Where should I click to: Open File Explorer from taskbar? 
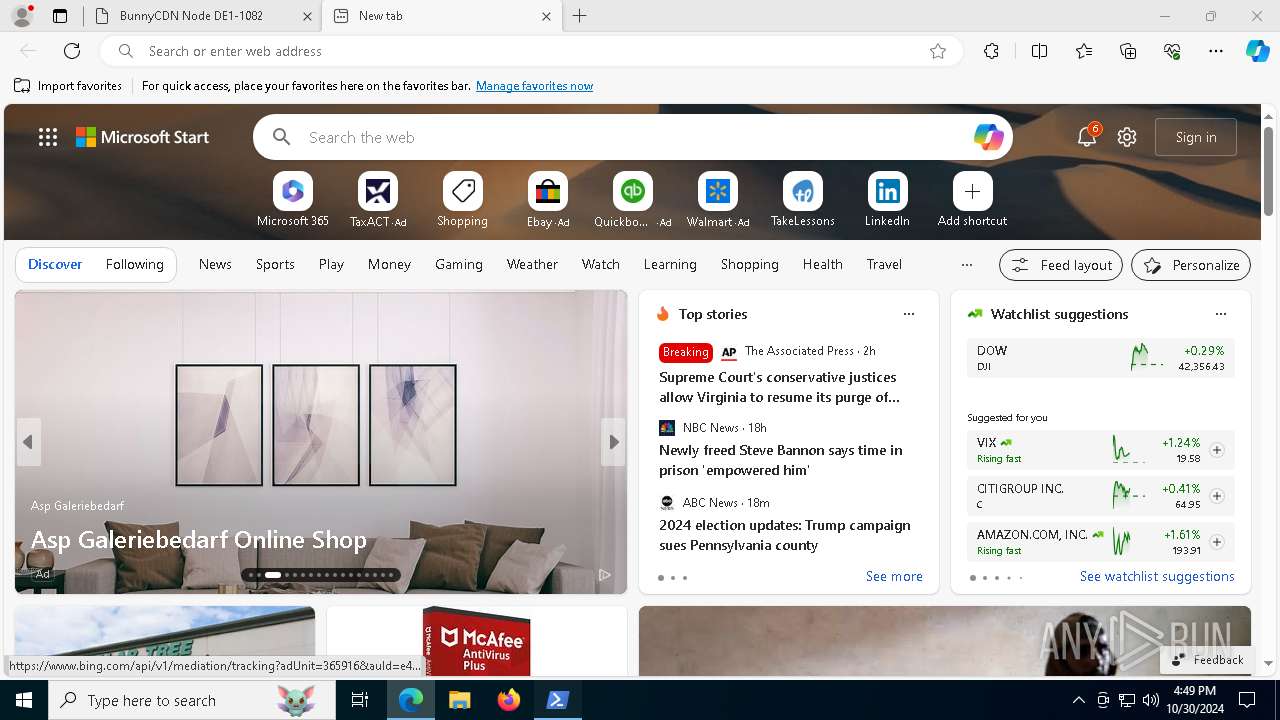click(x=459, y=700)
